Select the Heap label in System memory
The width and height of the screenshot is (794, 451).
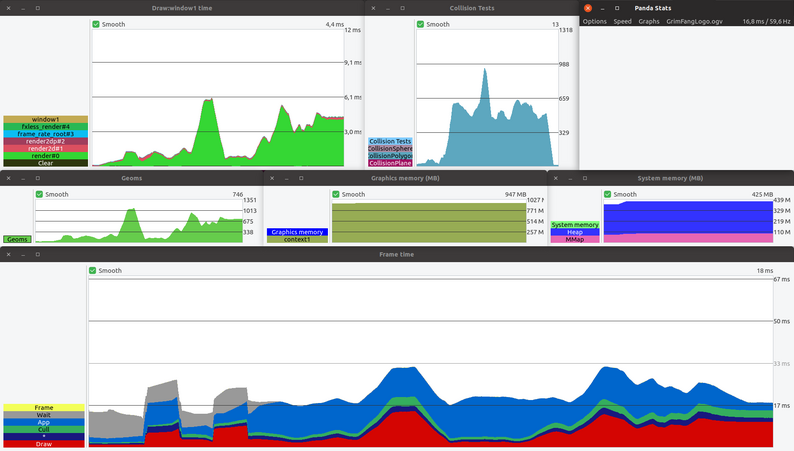[575, 232]
